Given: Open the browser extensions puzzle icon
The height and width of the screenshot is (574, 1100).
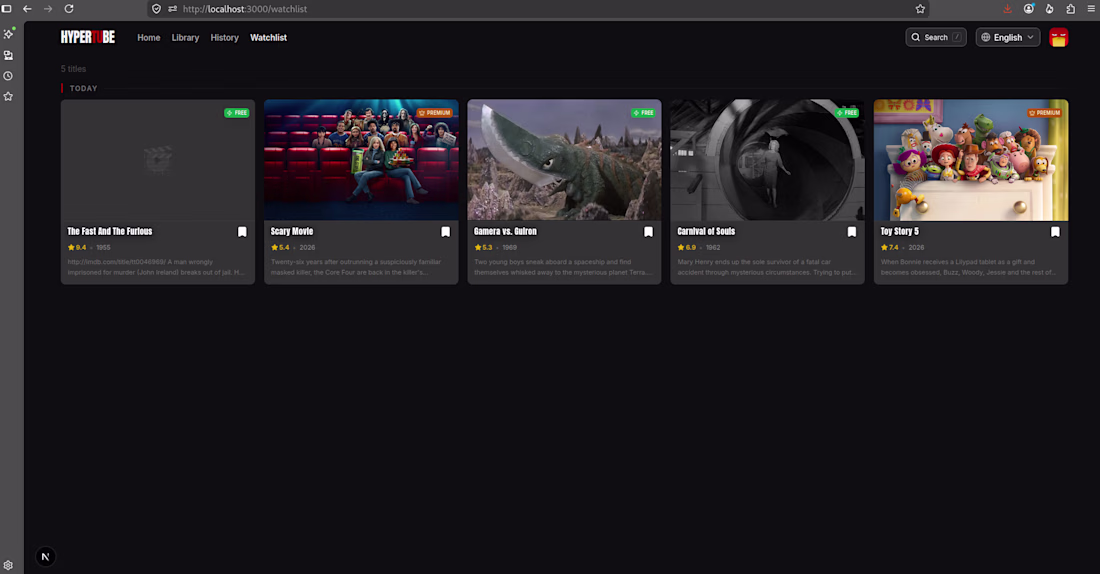Looking at the screenshot, I should coord(1071,9).
